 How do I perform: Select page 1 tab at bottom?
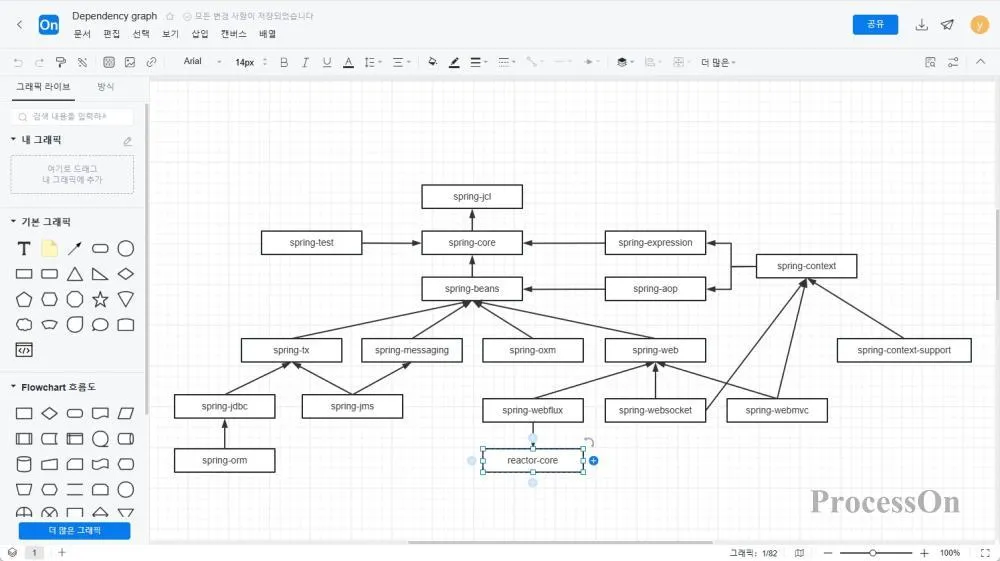point(34,553)
